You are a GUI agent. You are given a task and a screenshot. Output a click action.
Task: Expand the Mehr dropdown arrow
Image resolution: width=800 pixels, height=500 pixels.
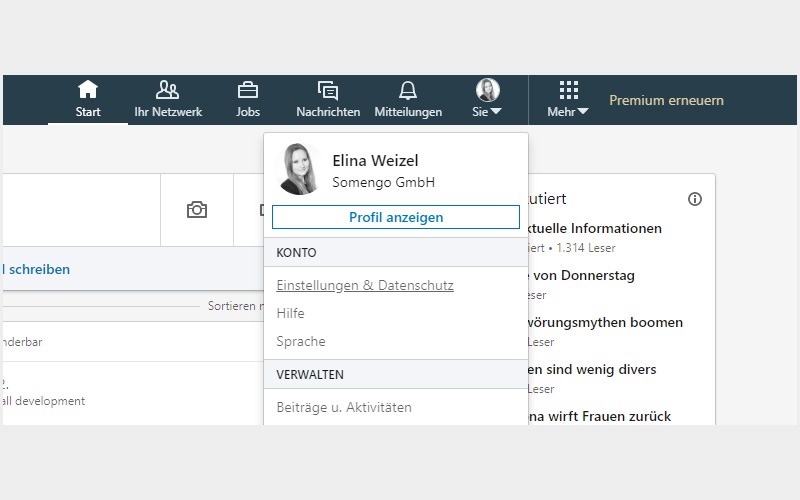coord(583,112)
